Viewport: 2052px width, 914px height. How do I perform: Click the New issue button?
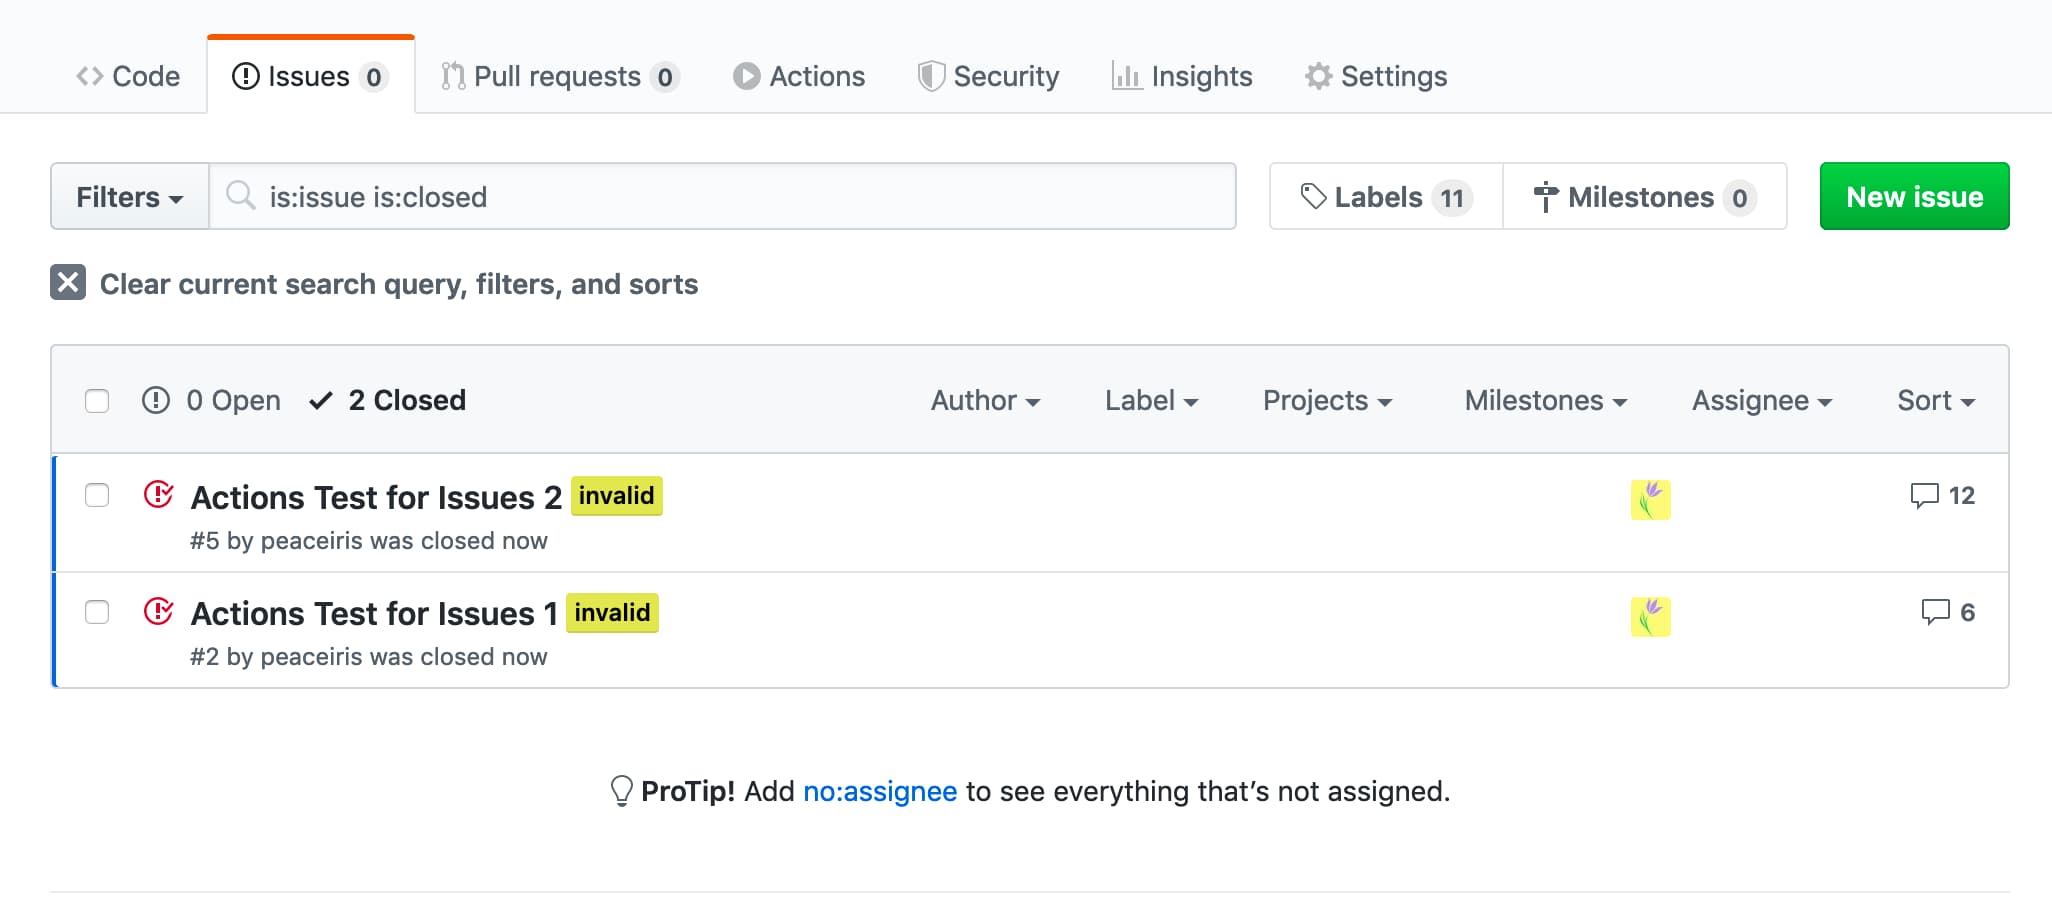click(x=1913, y=196)
